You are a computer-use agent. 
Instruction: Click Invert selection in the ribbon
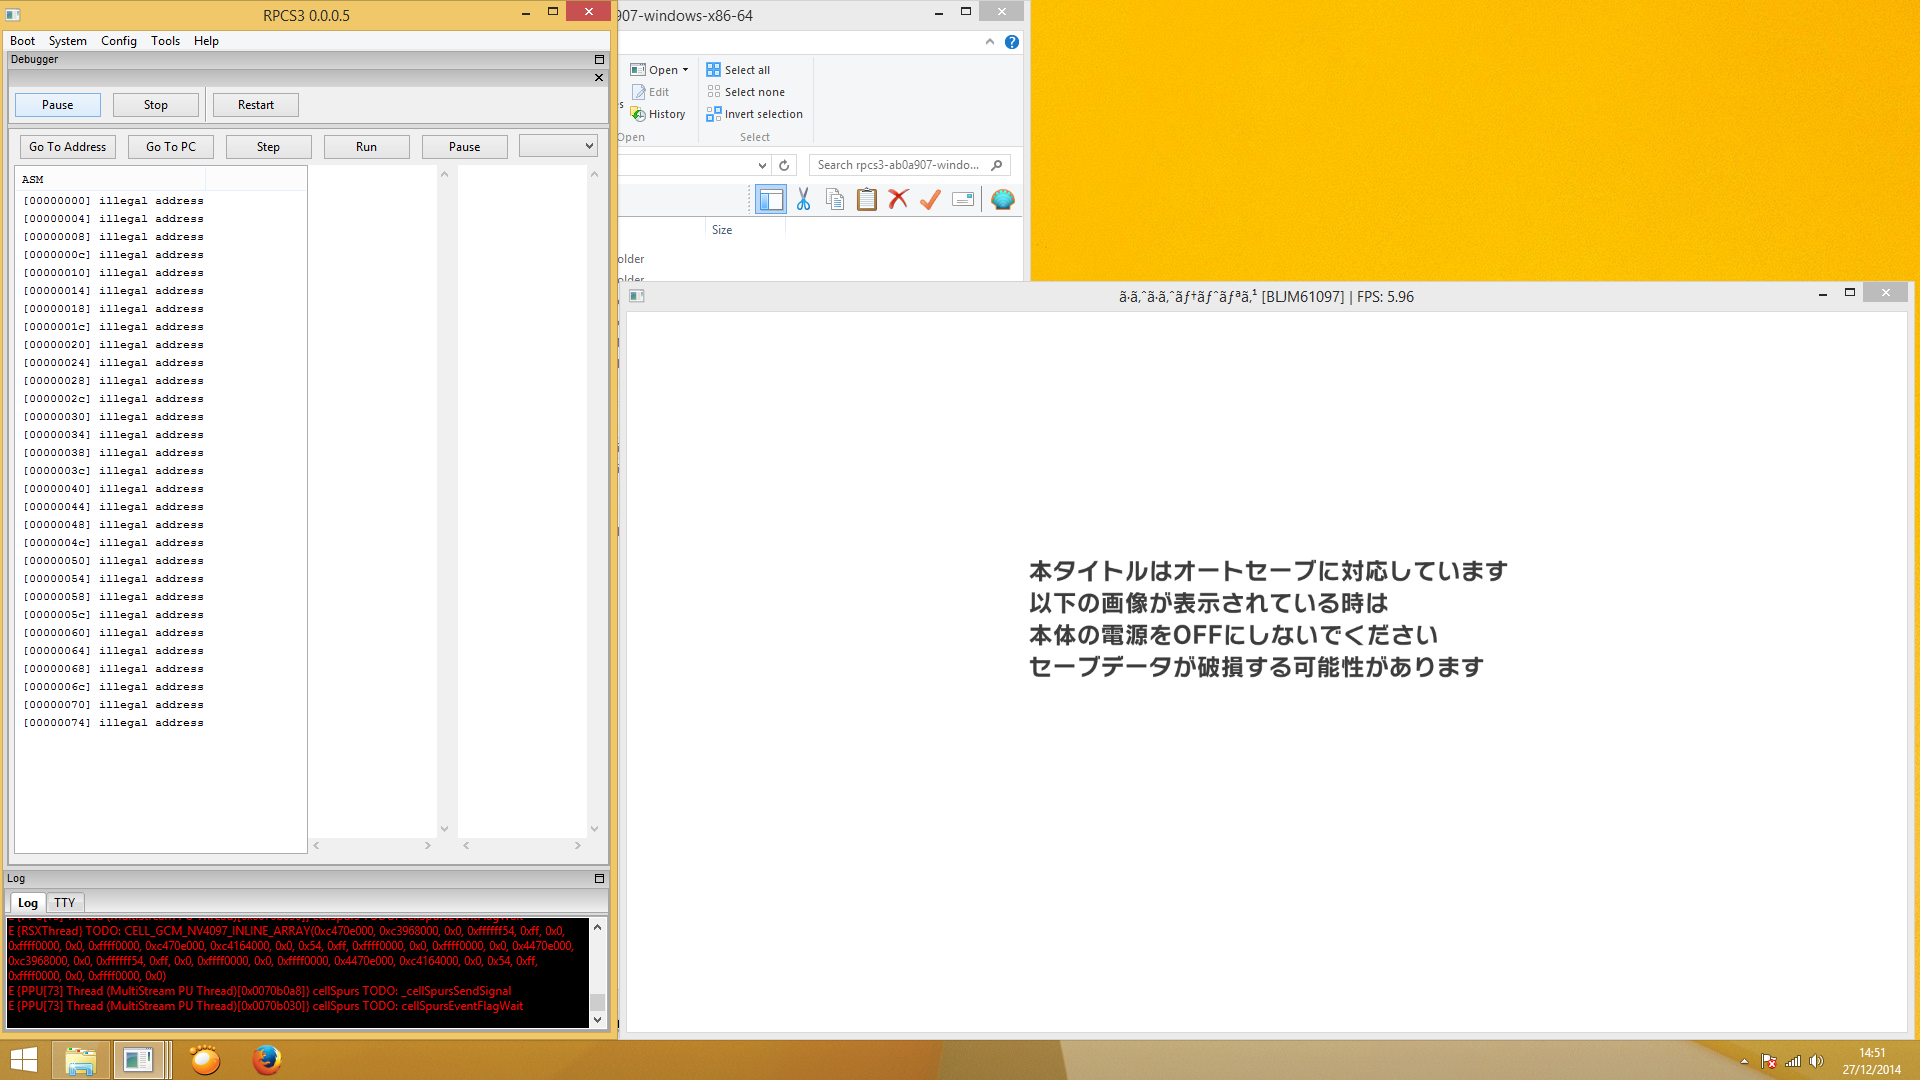click(x=754, y=114)
